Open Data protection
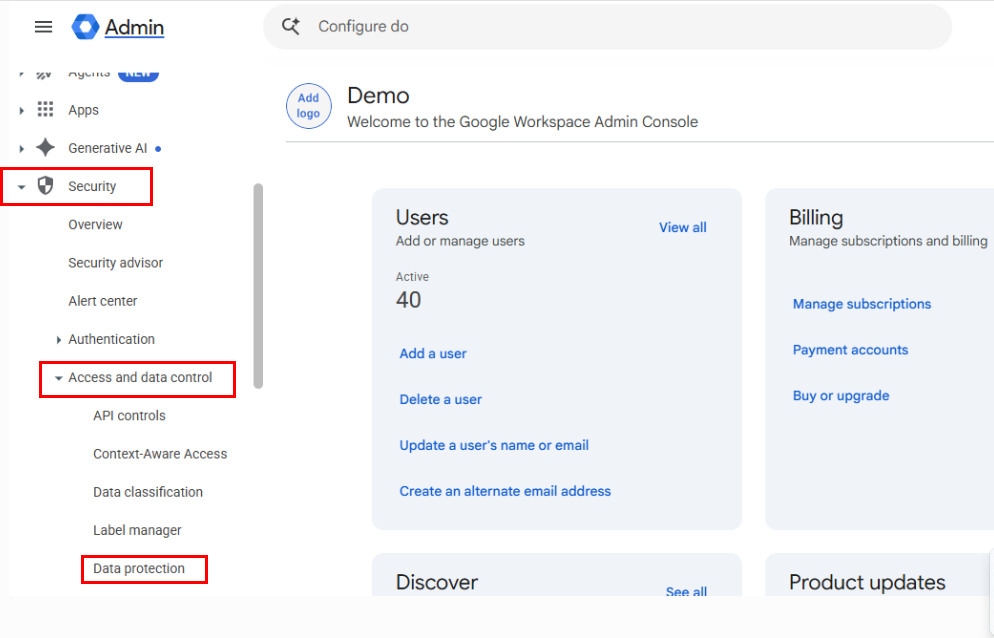Image resolution: width=994 pixels, height=638 pixels. (x=139, y=568)
